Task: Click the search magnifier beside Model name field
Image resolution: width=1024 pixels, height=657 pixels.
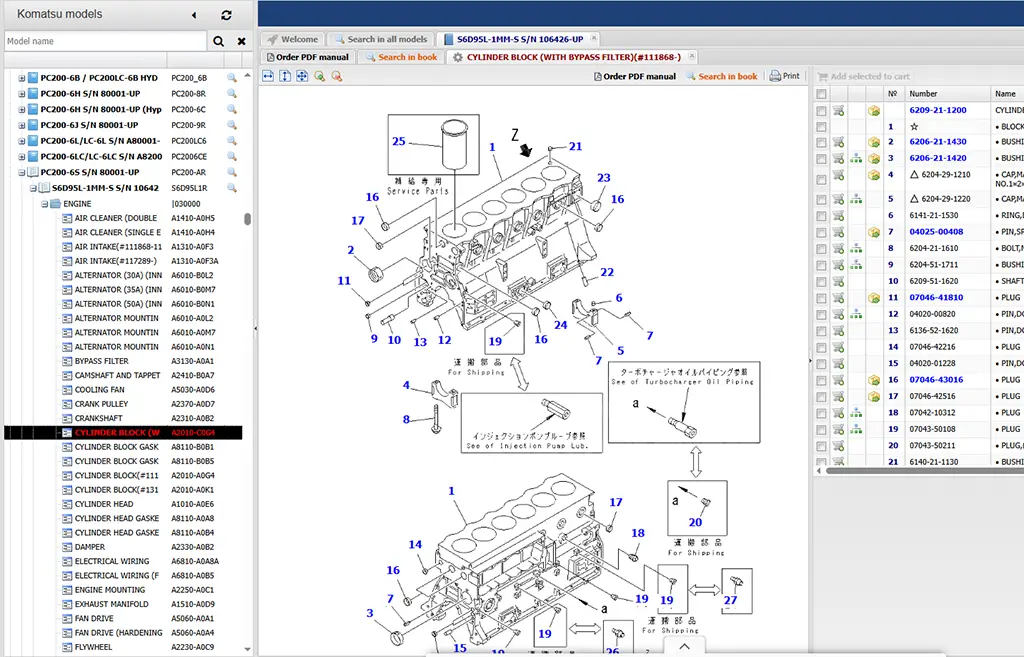Action: 219,42
